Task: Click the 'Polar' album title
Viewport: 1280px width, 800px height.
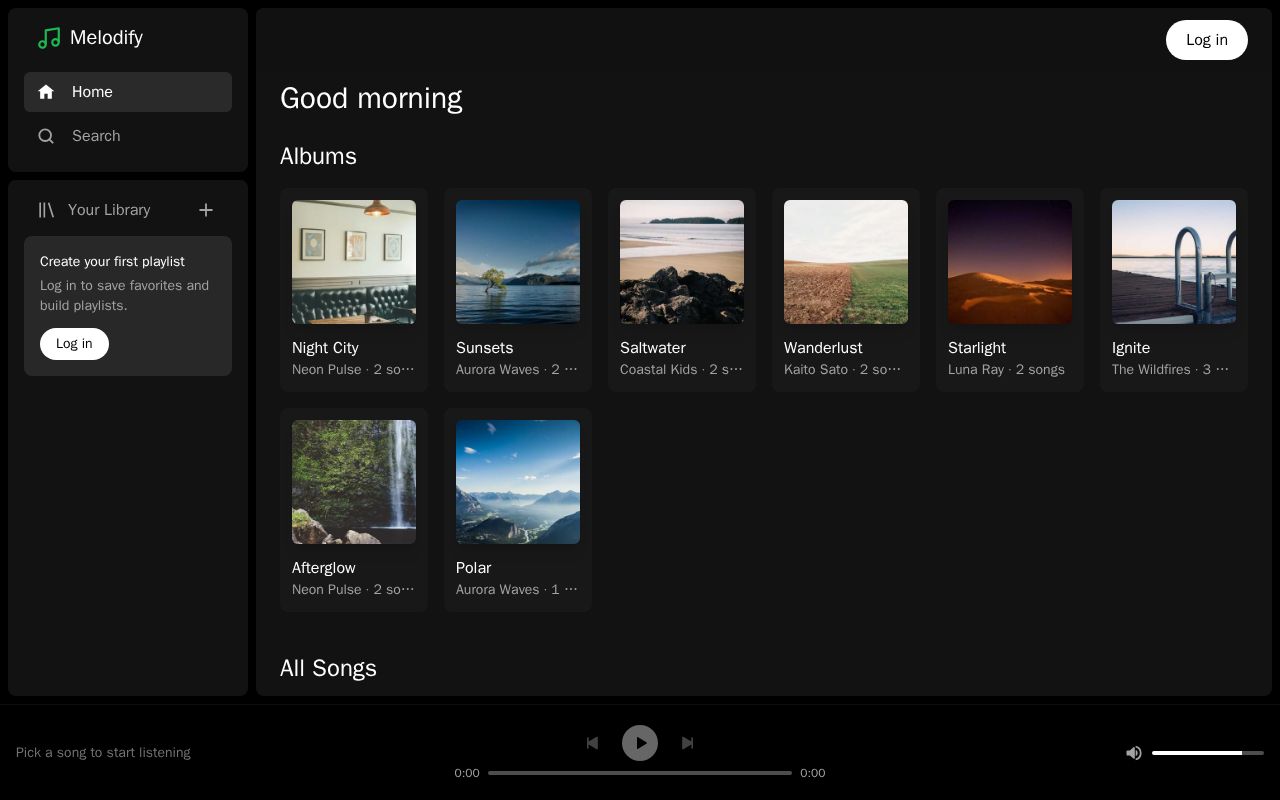Action: (474, 568)
